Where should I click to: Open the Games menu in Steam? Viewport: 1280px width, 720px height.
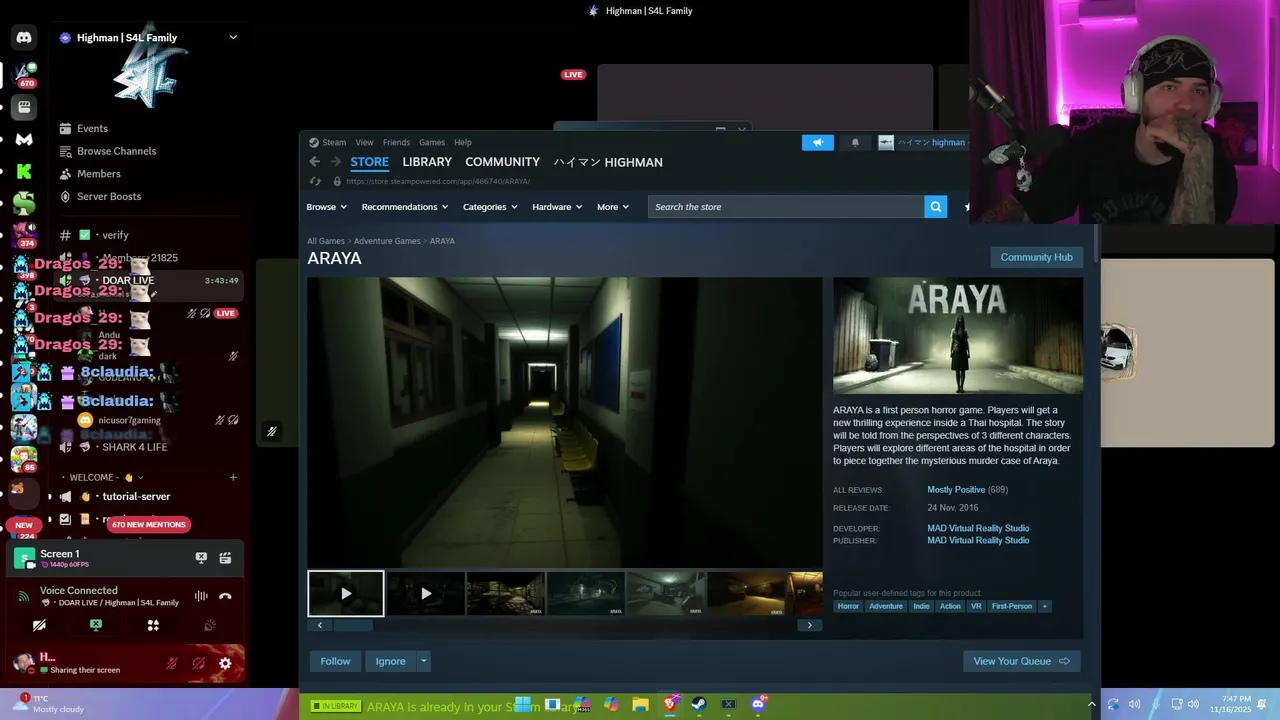tap(432, 142)
